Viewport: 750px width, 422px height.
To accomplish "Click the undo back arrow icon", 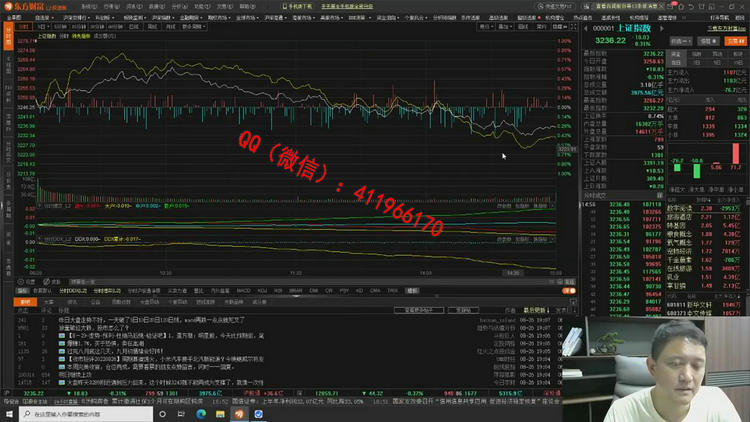I will [692, 7].
